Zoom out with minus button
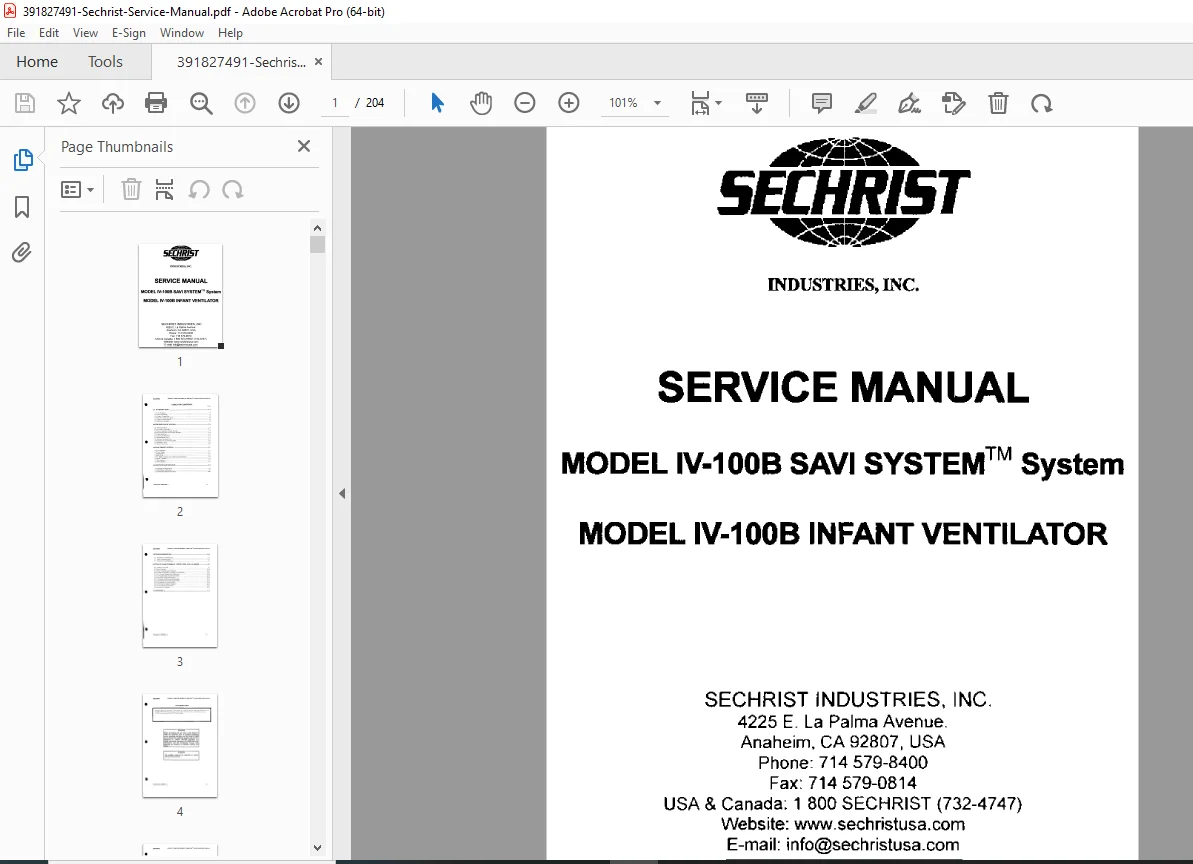The height and width of the screenshot is (864, 1193). [x=525, y=103]
